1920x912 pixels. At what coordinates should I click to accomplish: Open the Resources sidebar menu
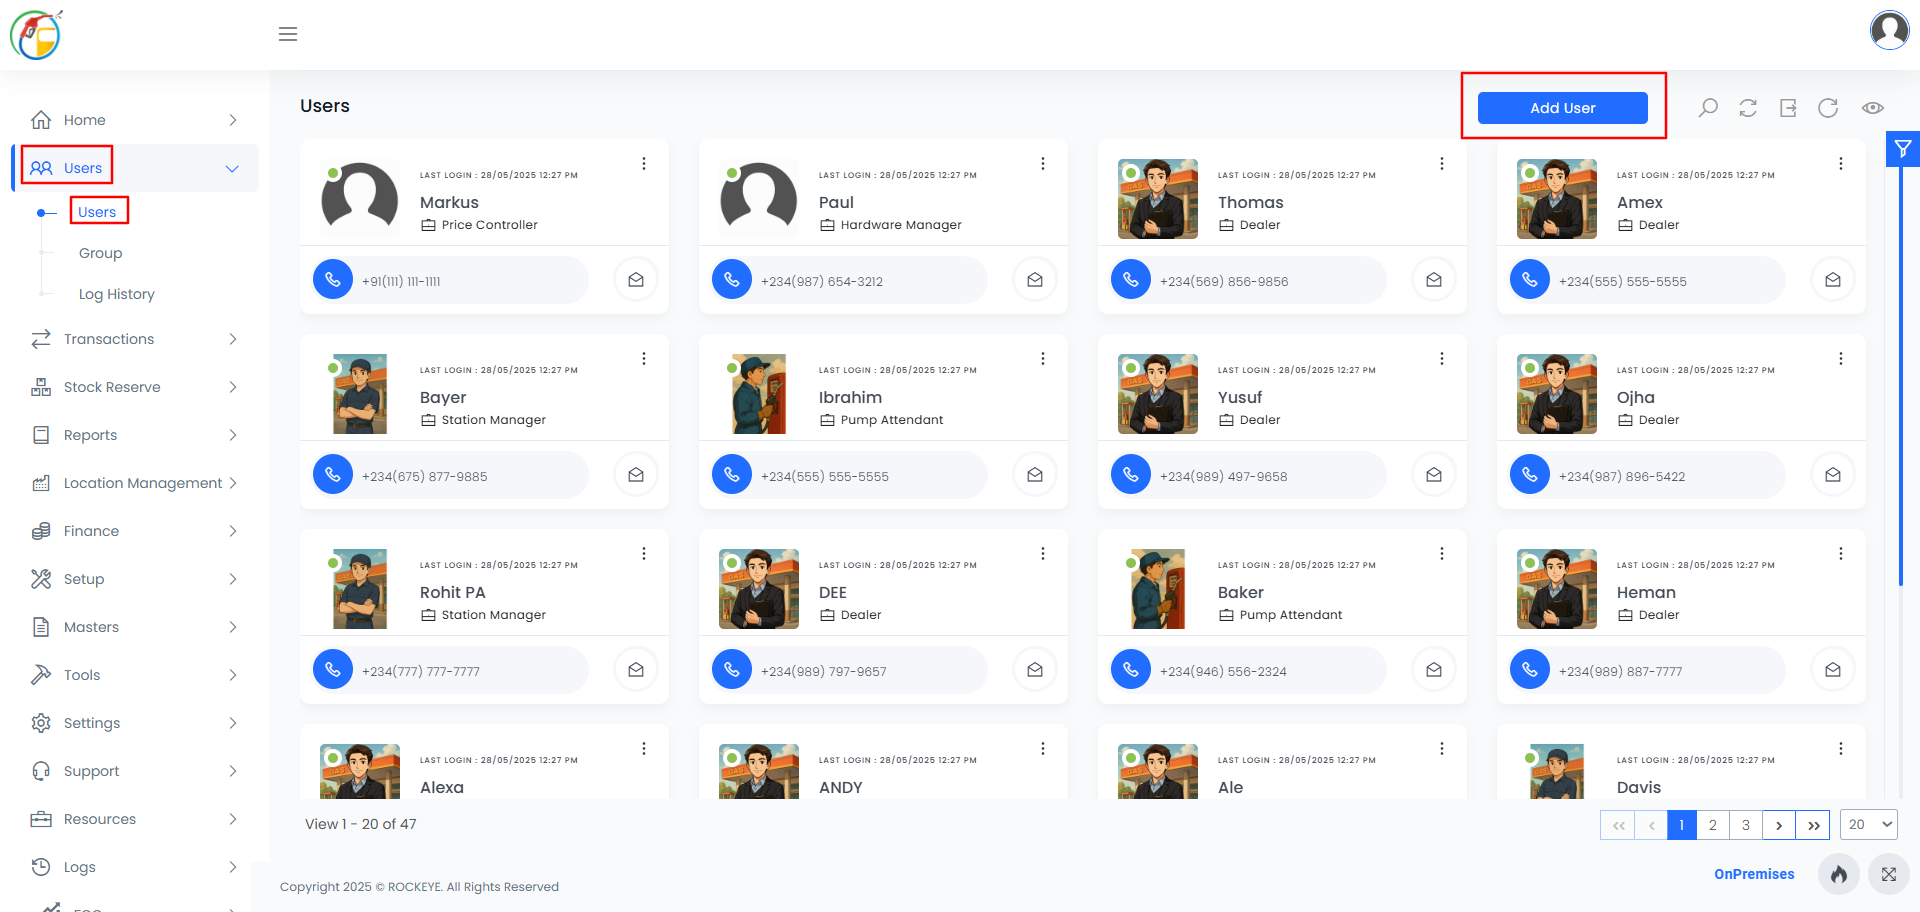[x=135, y=819]
